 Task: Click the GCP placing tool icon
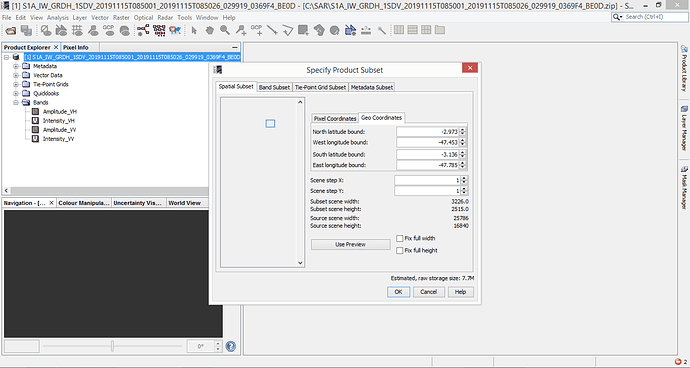256,30
